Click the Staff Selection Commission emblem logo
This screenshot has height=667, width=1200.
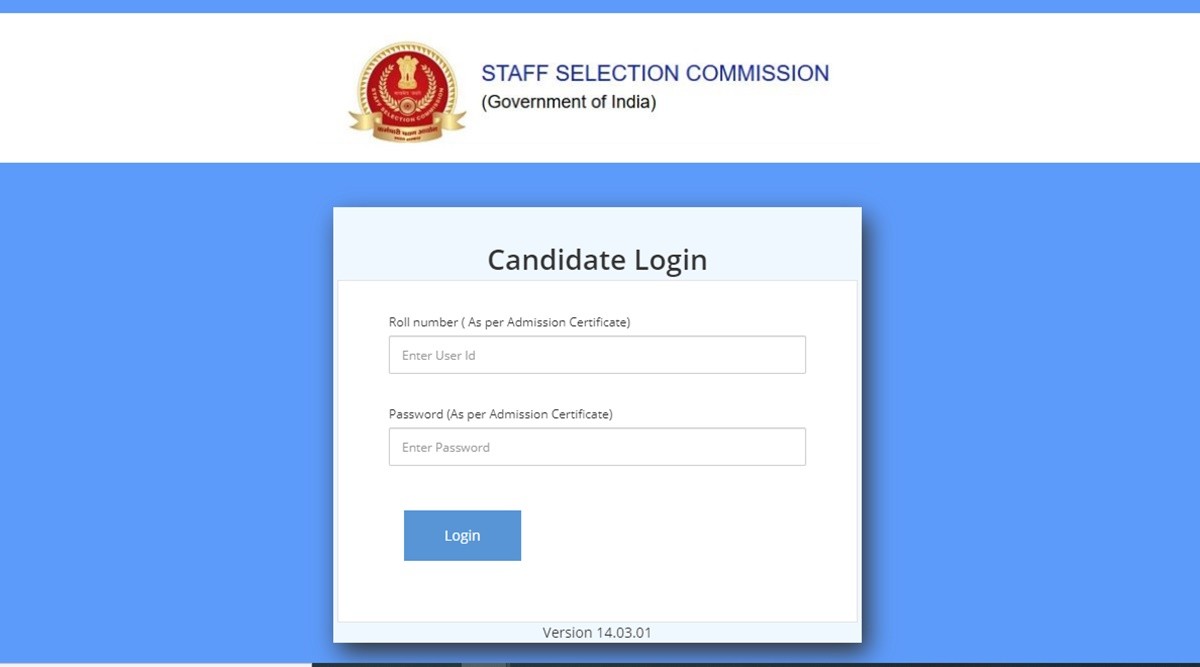[x=407, y=92]
